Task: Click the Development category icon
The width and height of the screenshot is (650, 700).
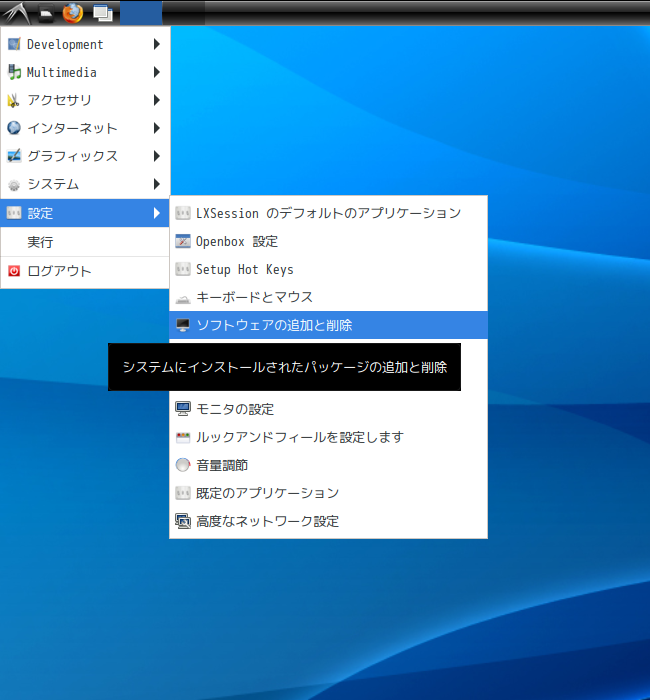Action: (x=14, y=44)
